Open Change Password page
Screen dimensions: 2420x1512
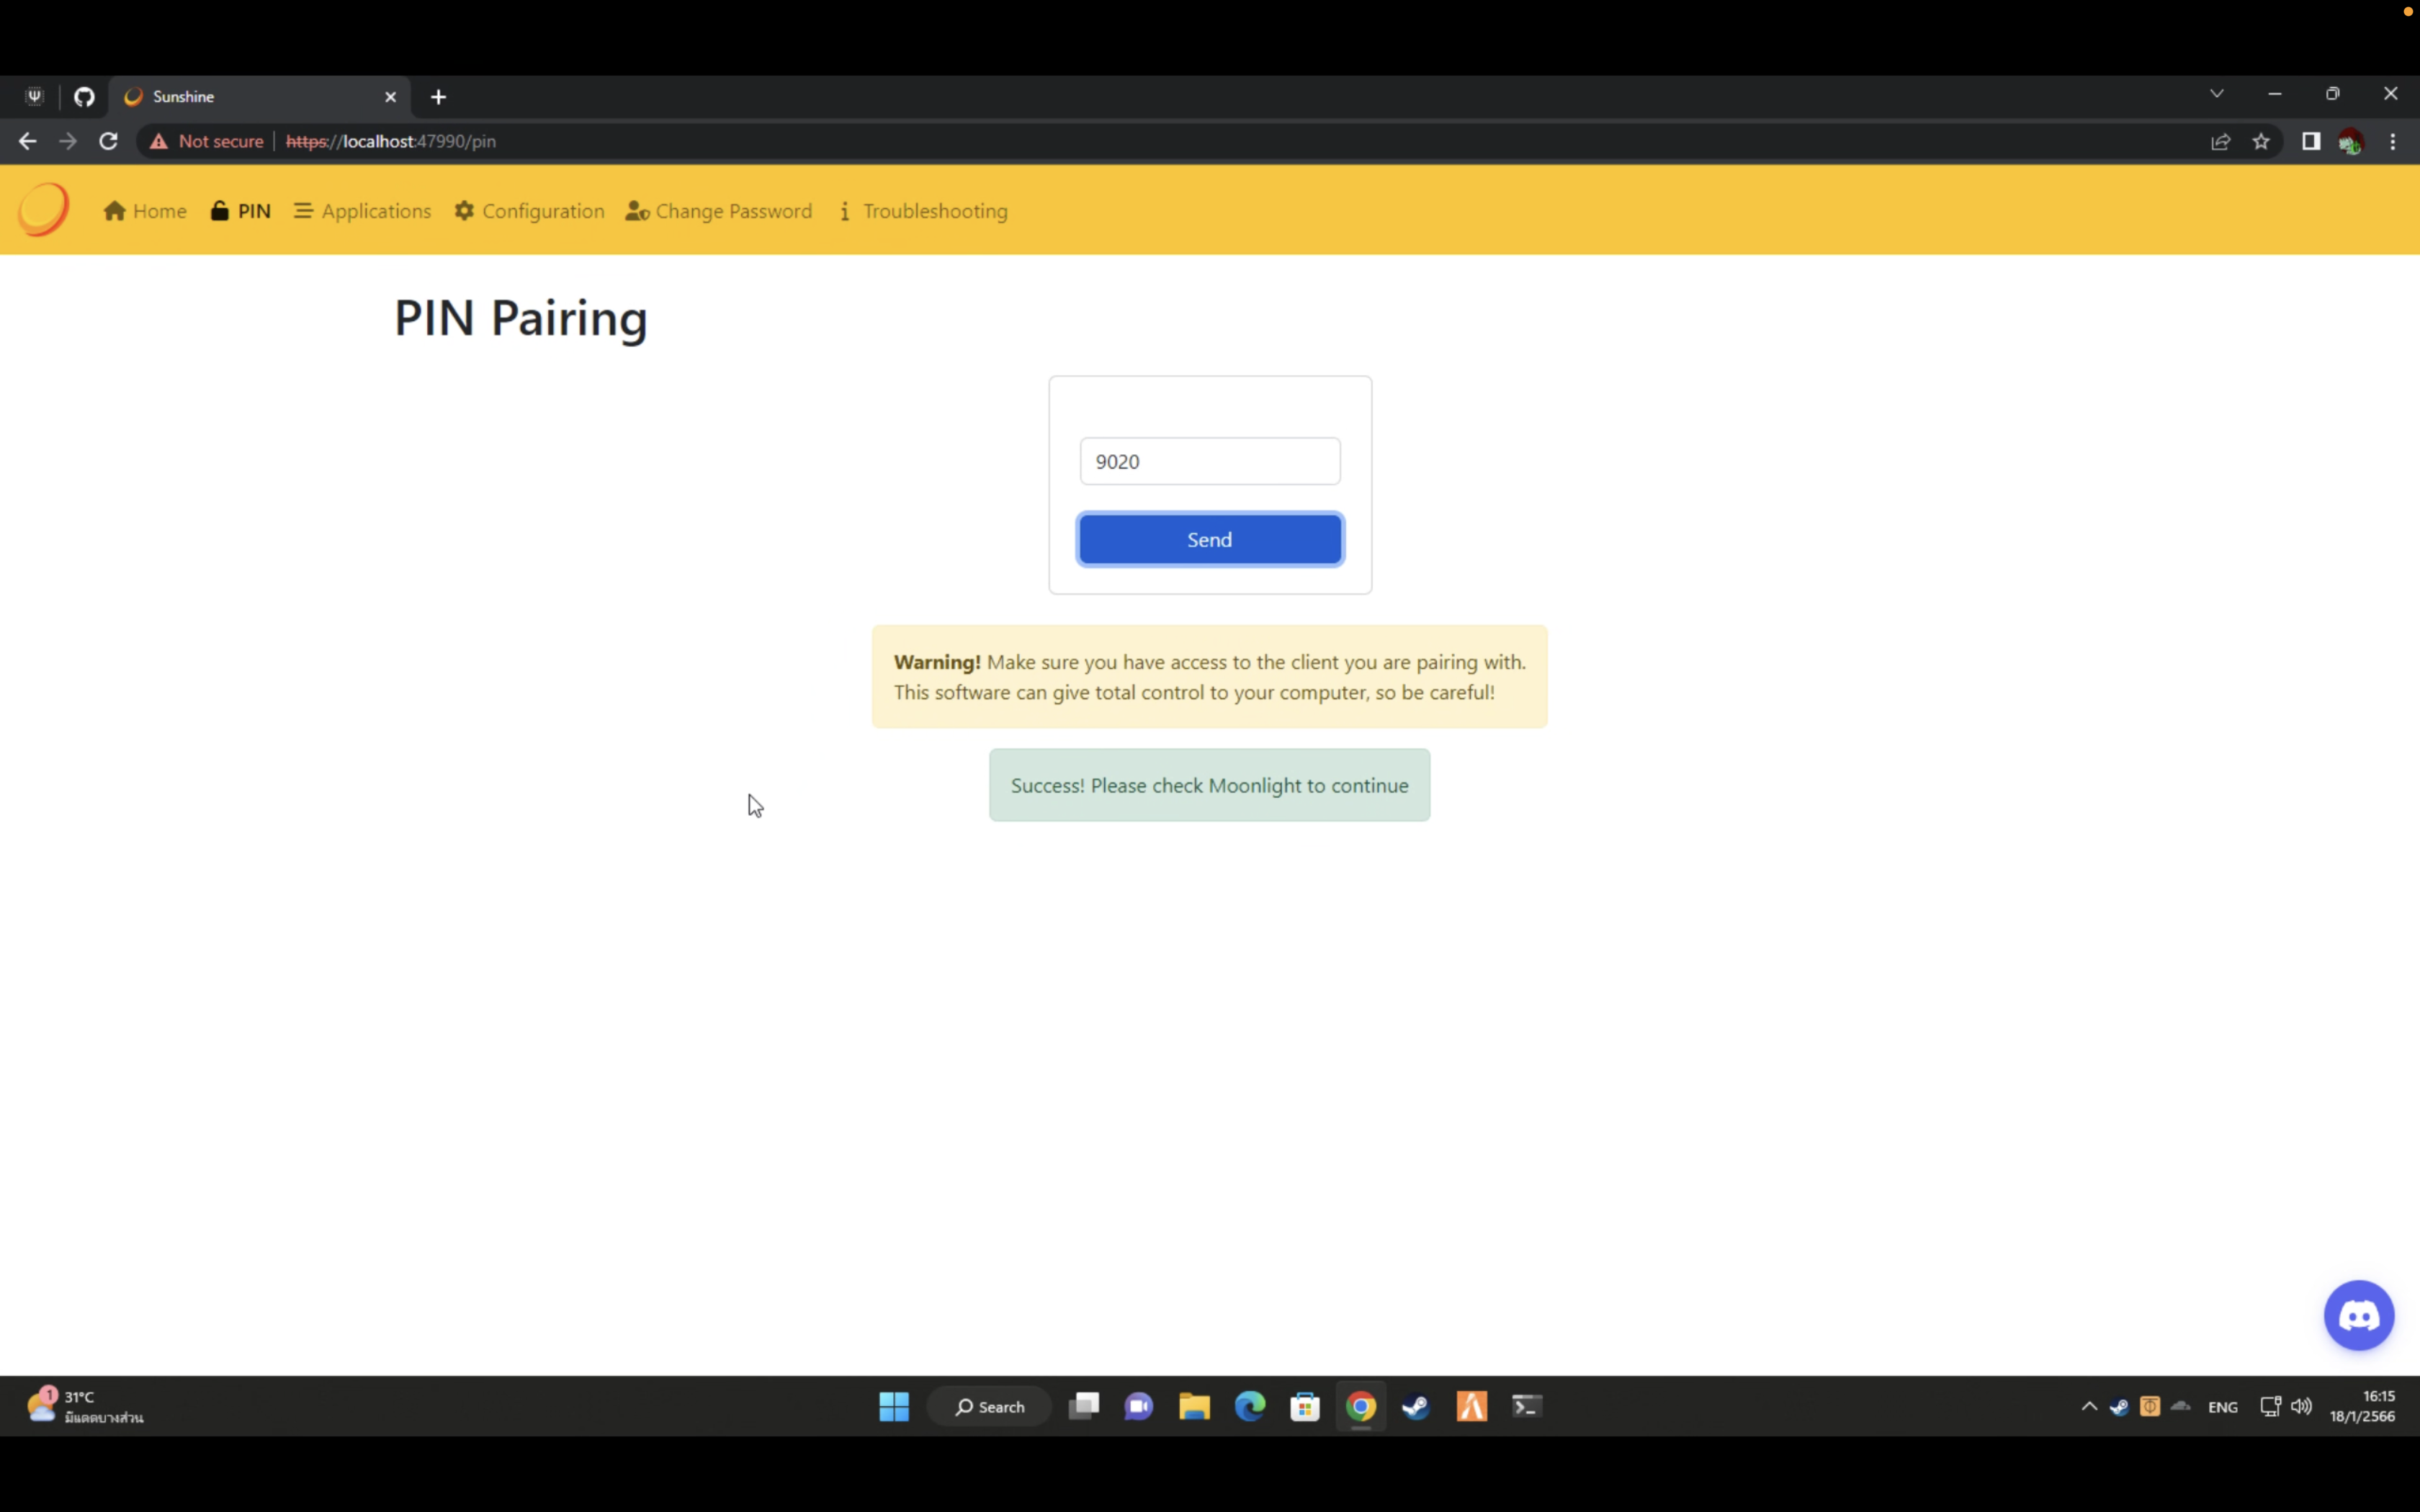pos(719,211)
